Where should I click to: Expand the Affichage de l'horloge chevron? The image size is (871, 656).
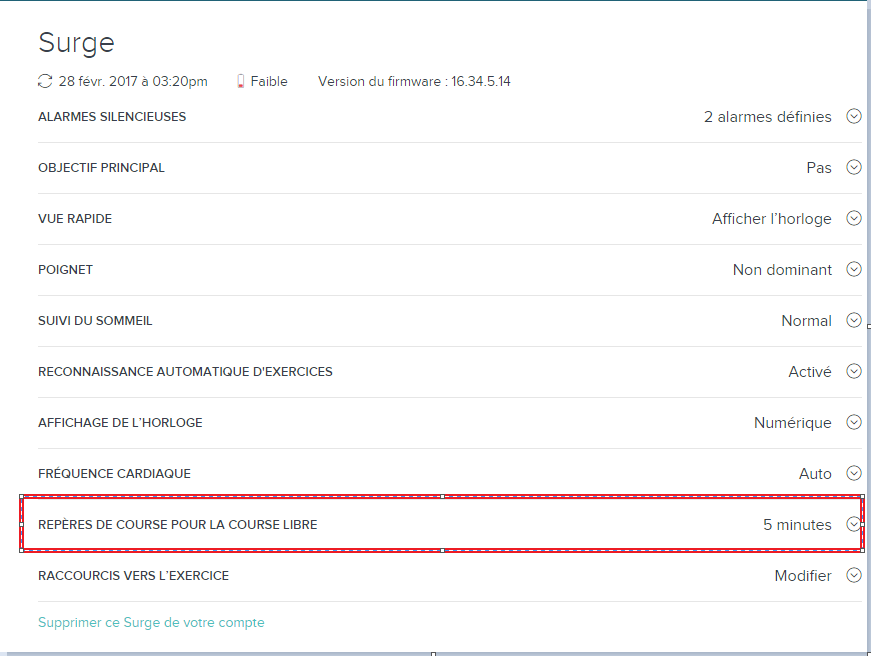click(854, 422)
